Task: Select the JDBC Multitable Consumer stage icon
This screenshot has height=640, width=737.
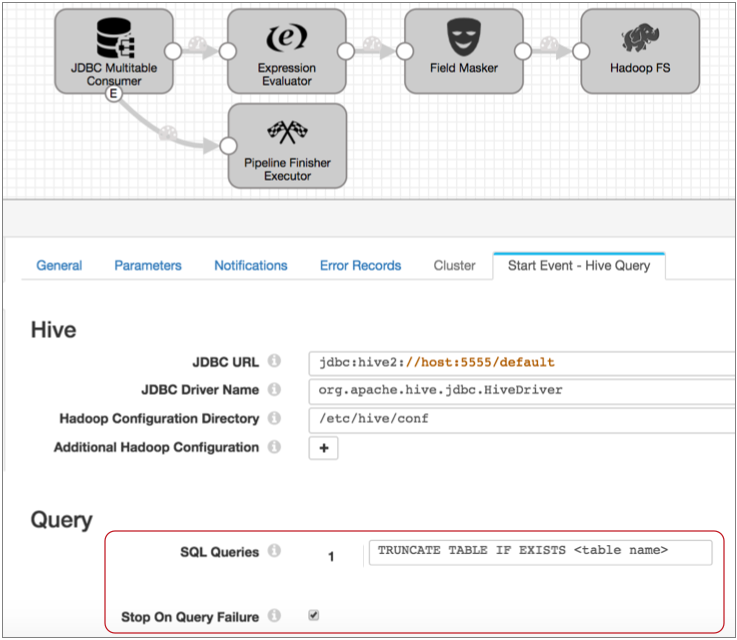Action: tap(113, 38)
